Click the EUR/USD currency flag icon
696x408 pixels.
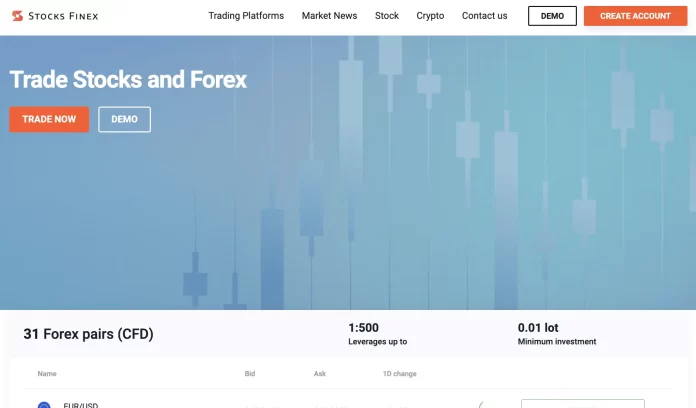(x=44, y=405)
